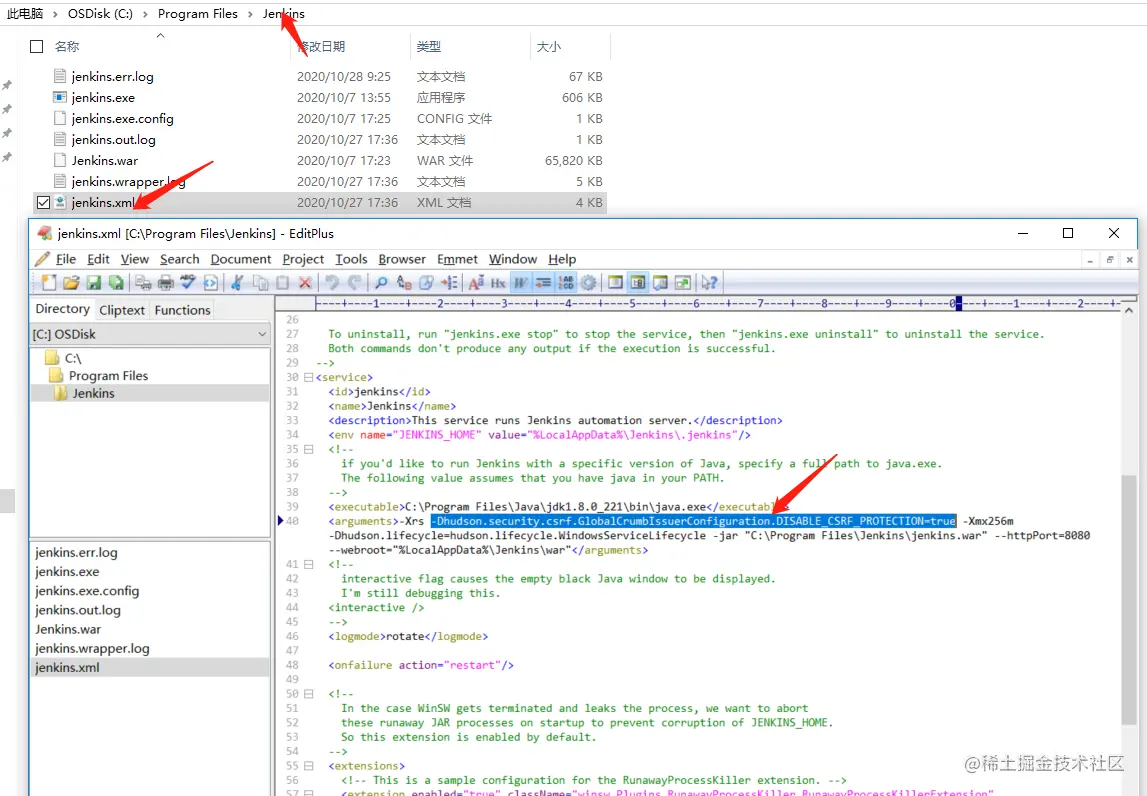Select the C:\ folder in the directory tree
The image size is (1147, 796).
tap(73, 358)
